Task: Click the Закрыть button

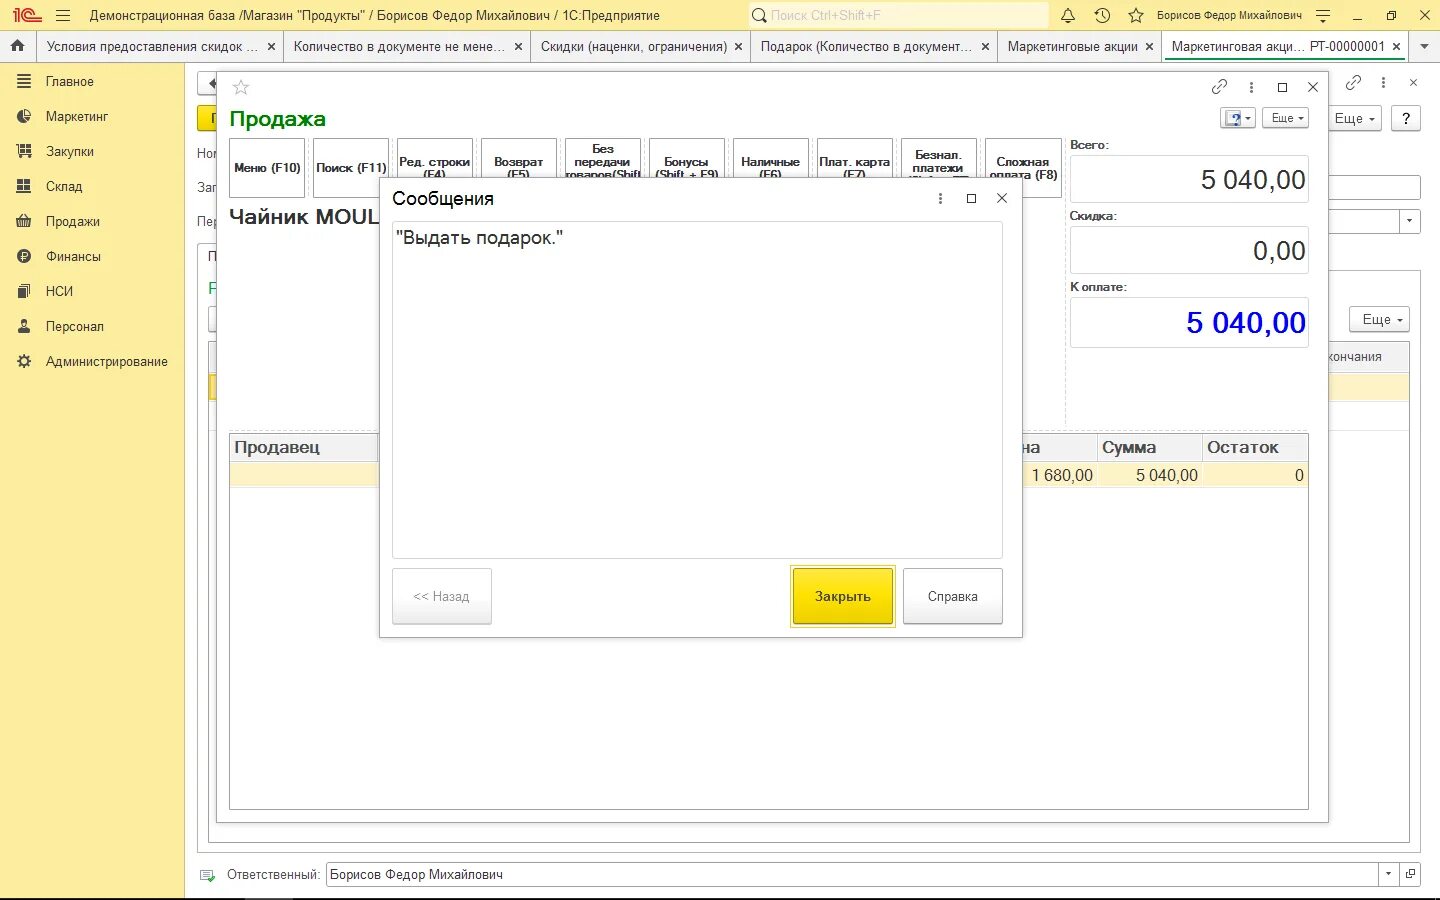Action: point(843,596)
